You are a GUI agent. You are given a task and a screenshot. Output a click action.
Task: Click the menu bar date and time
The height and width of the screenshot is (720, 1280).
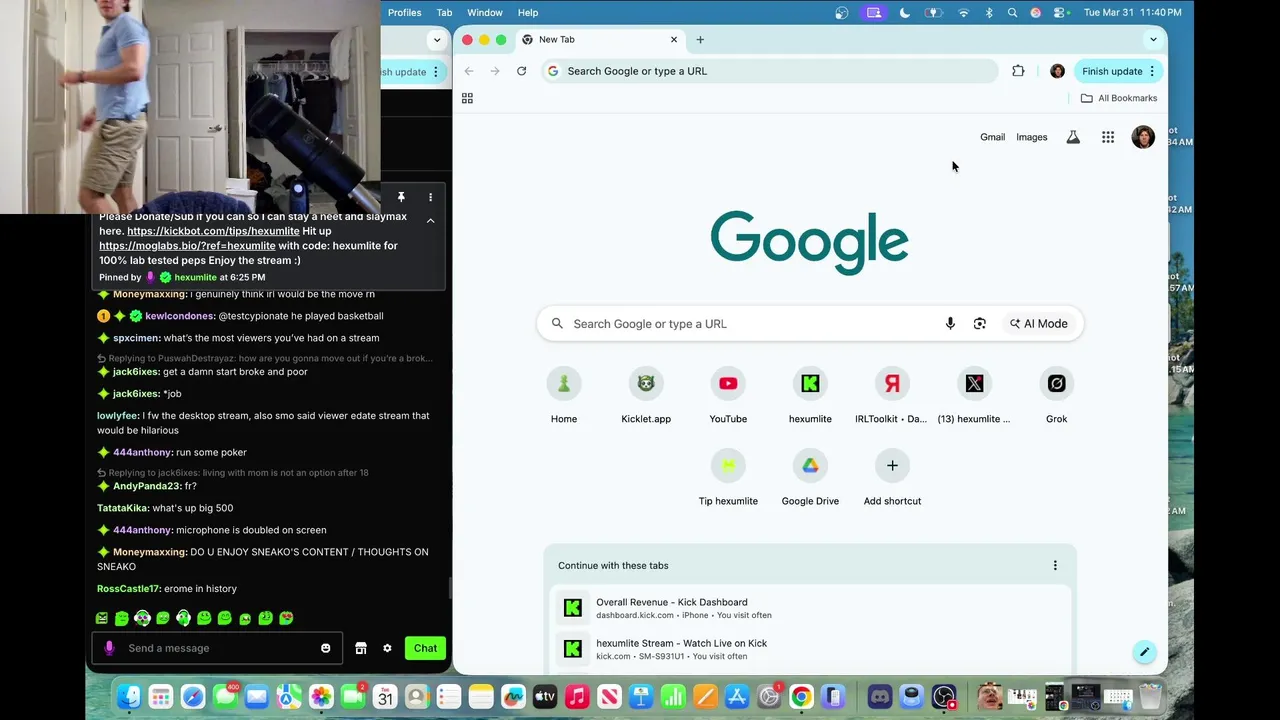pos(1132,13)
